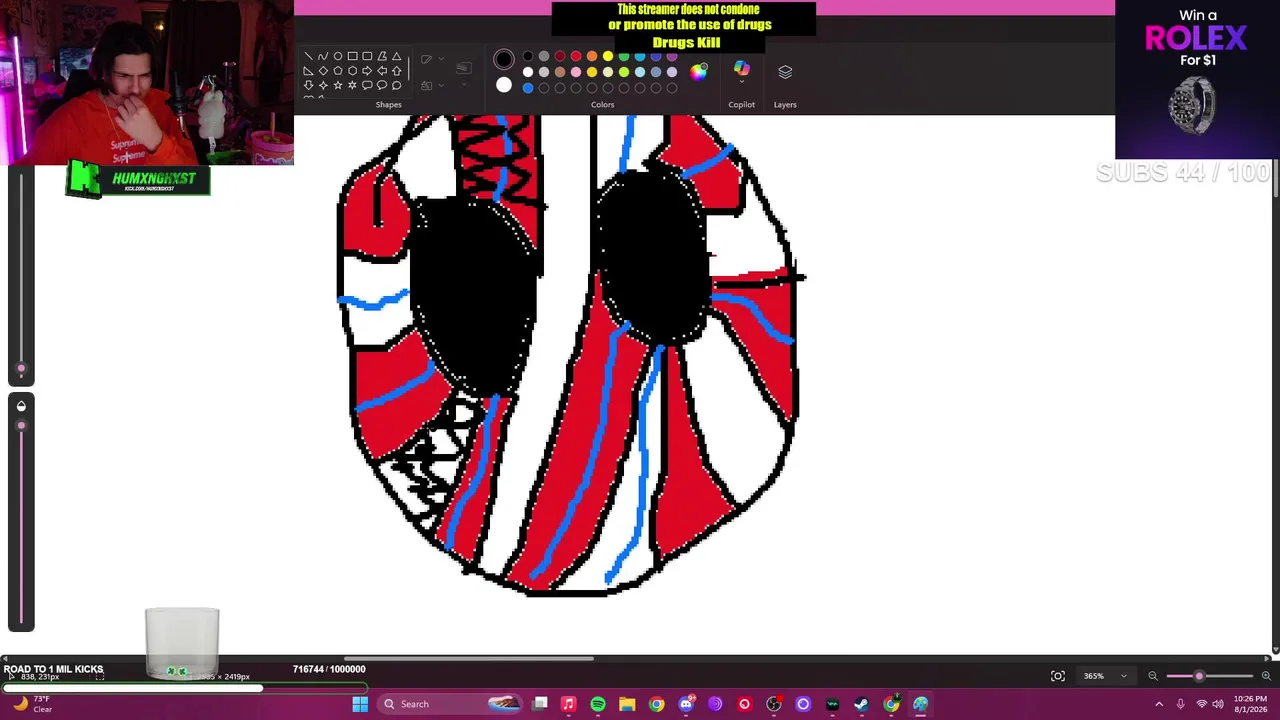The image size is (1280, 720).
Task: Pick the bright red palette color
Action: (x=576, y=56)
